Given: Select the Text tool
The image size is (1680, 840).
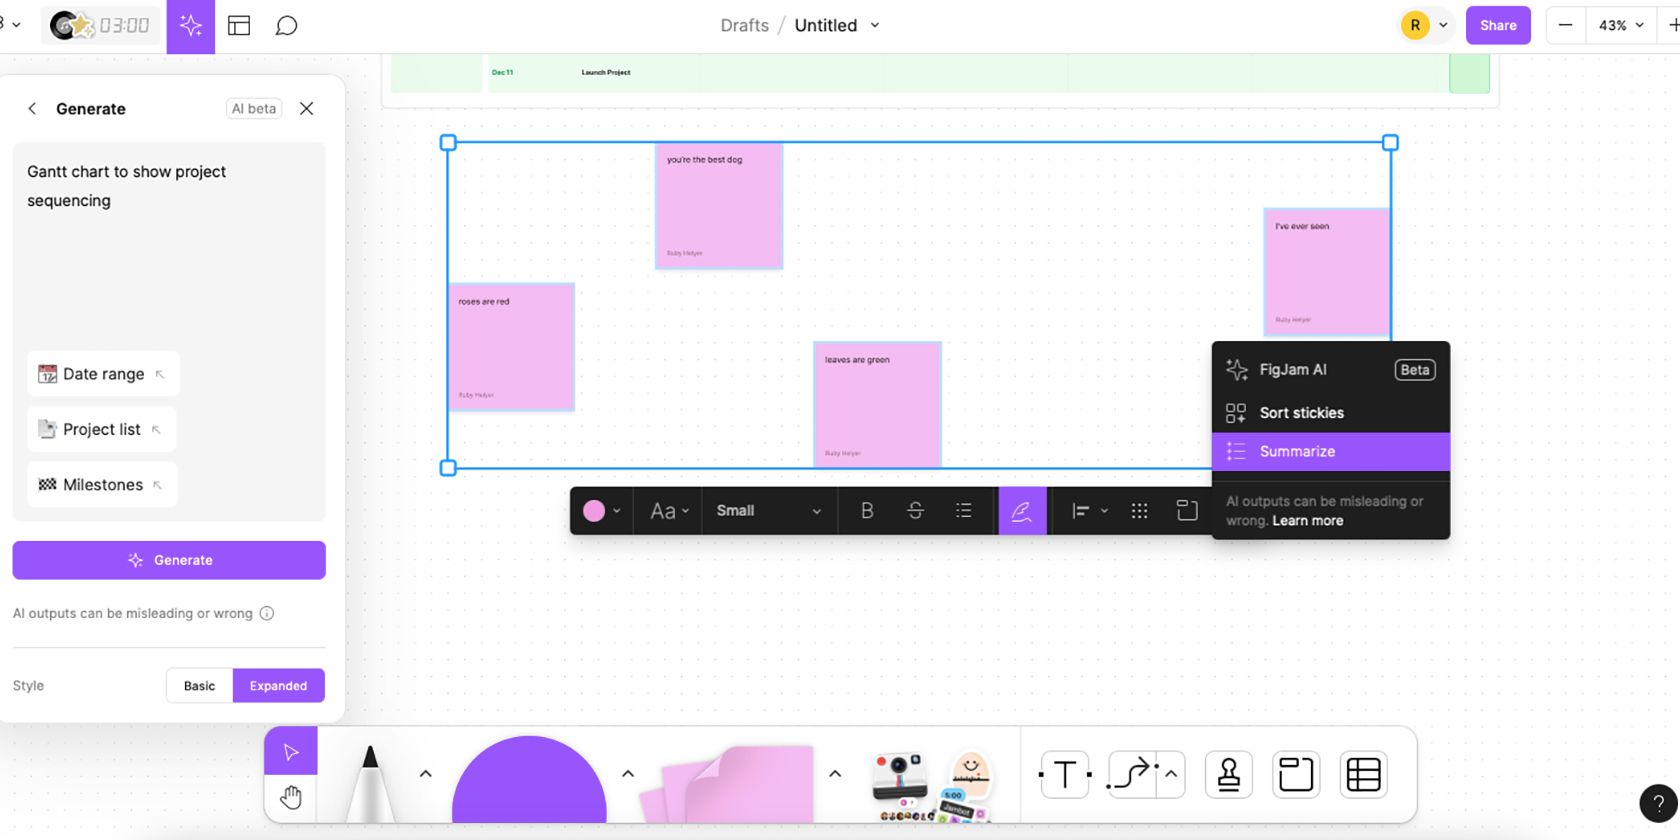Looking at the screenshot, I should [x=1065, y=775].
